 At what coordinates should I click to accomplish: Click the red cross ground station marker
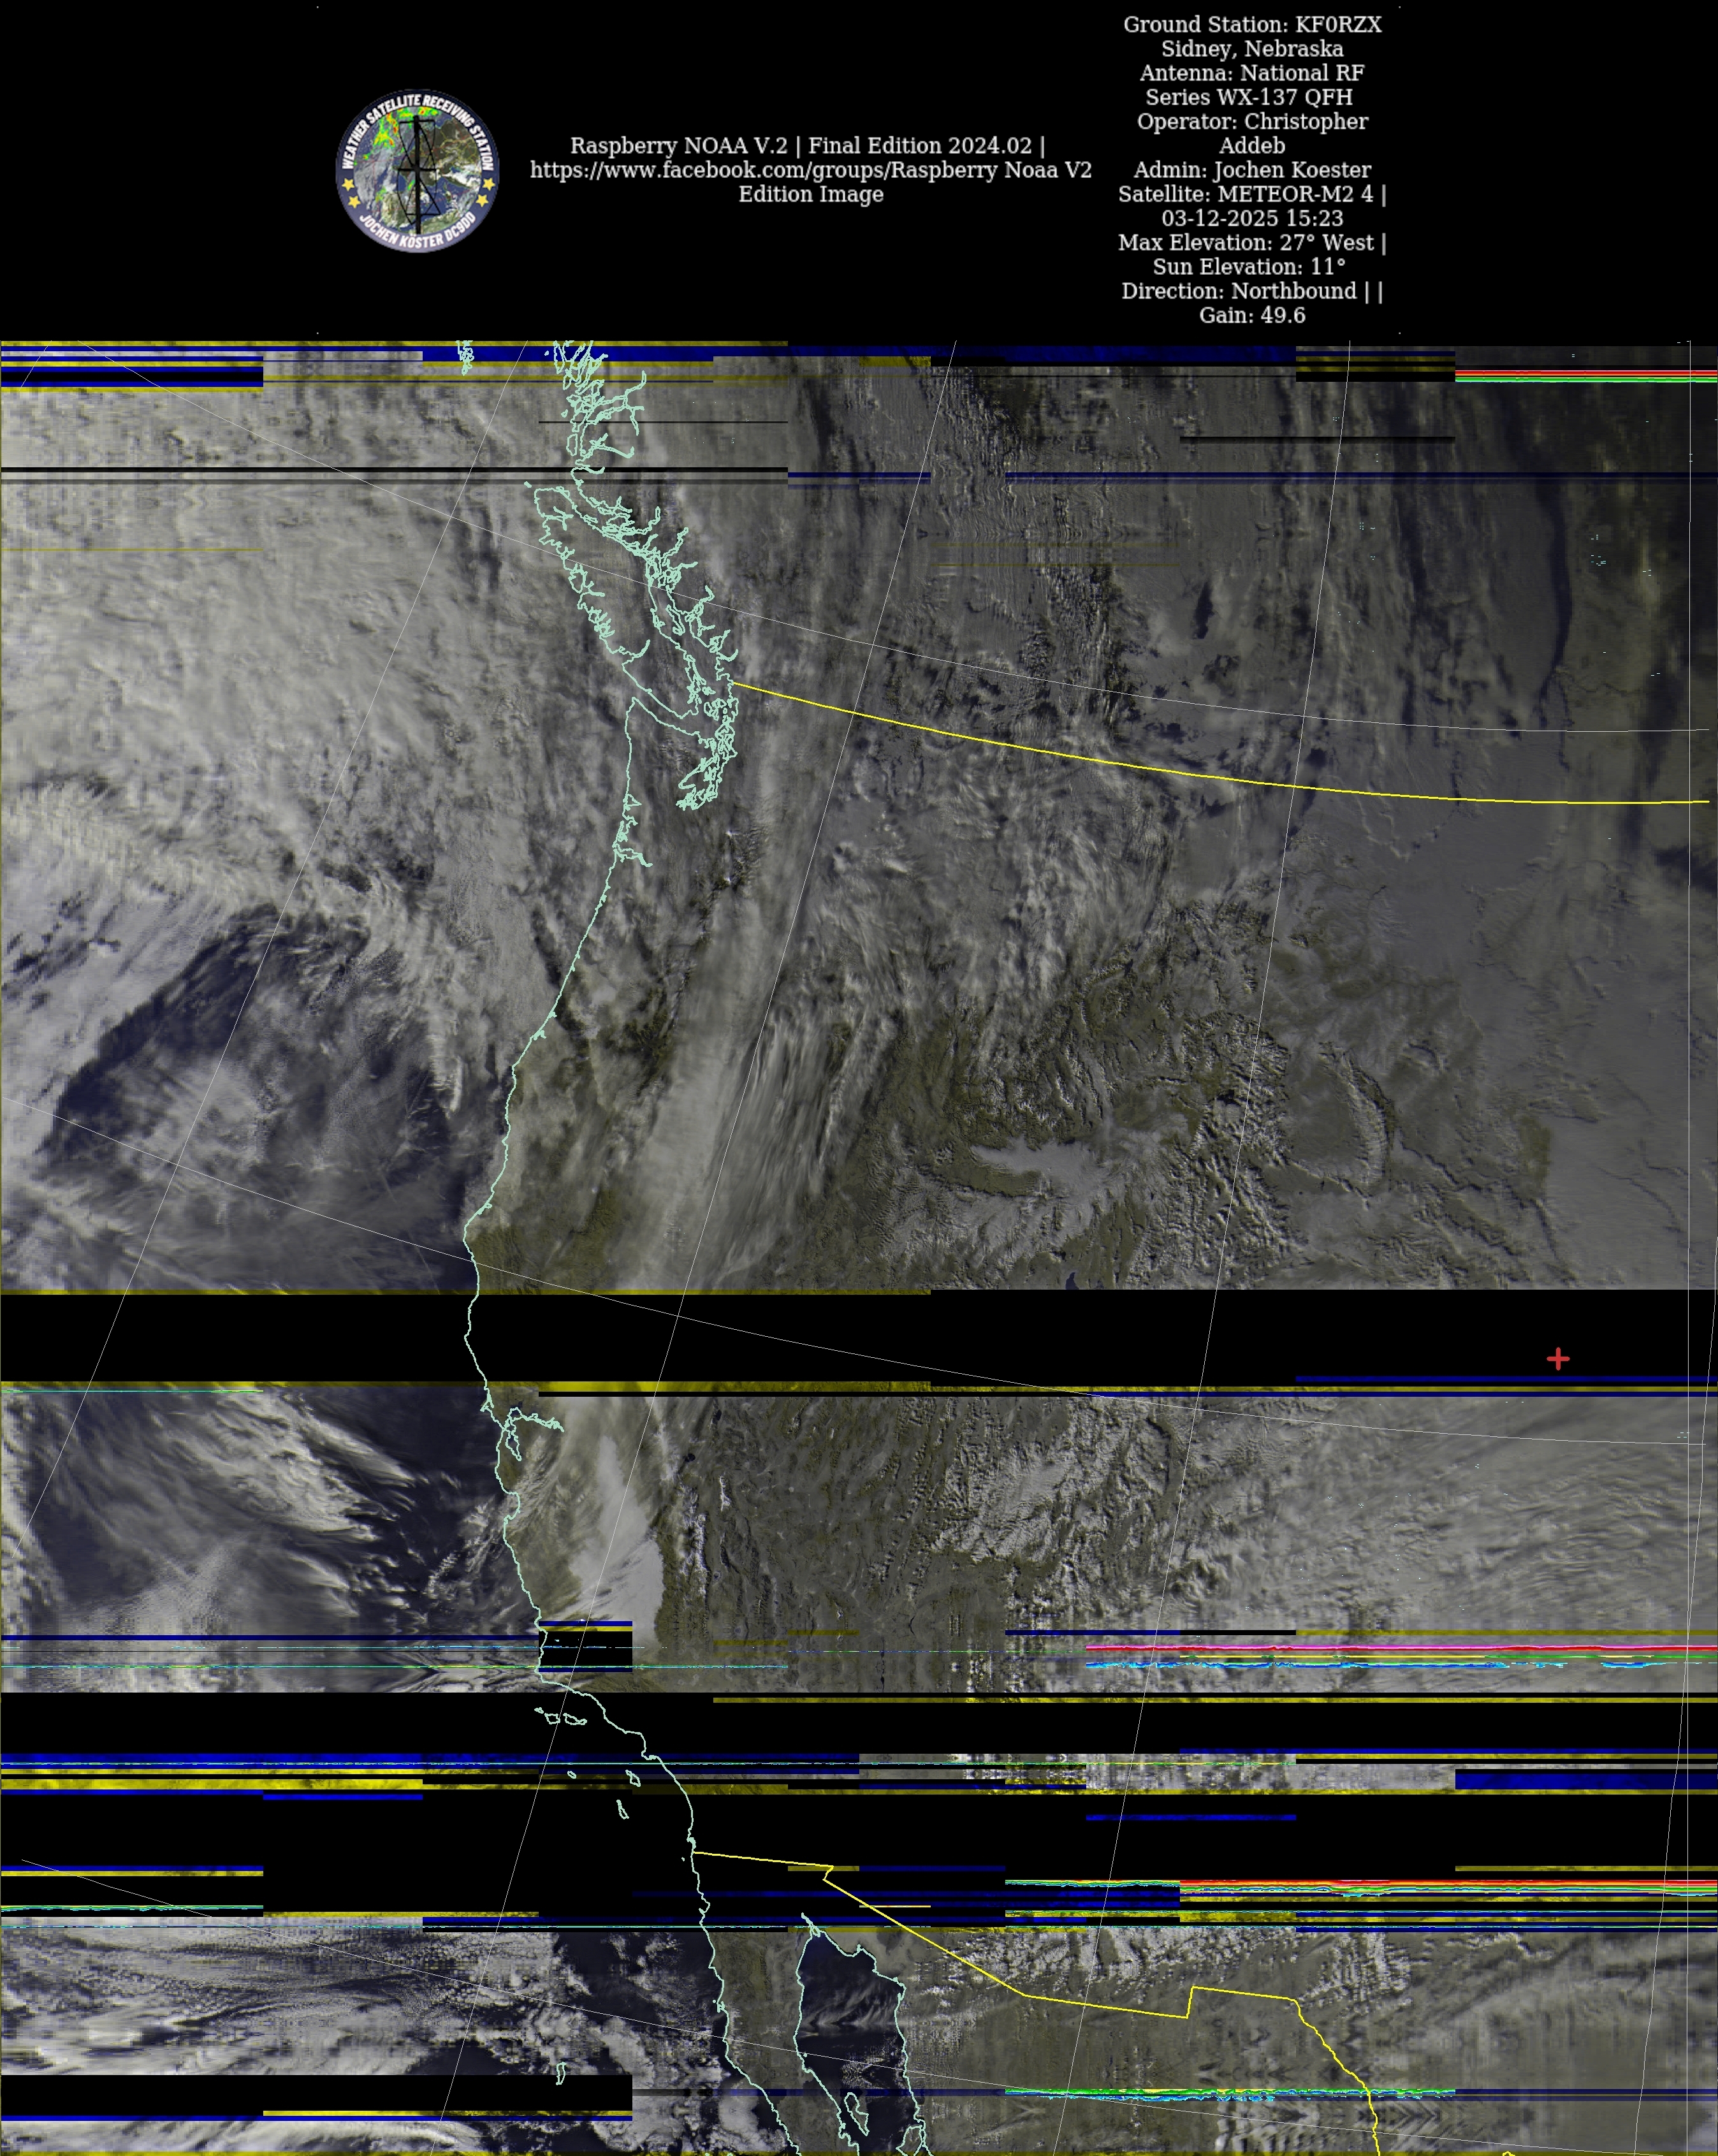coord(1557,1359)
